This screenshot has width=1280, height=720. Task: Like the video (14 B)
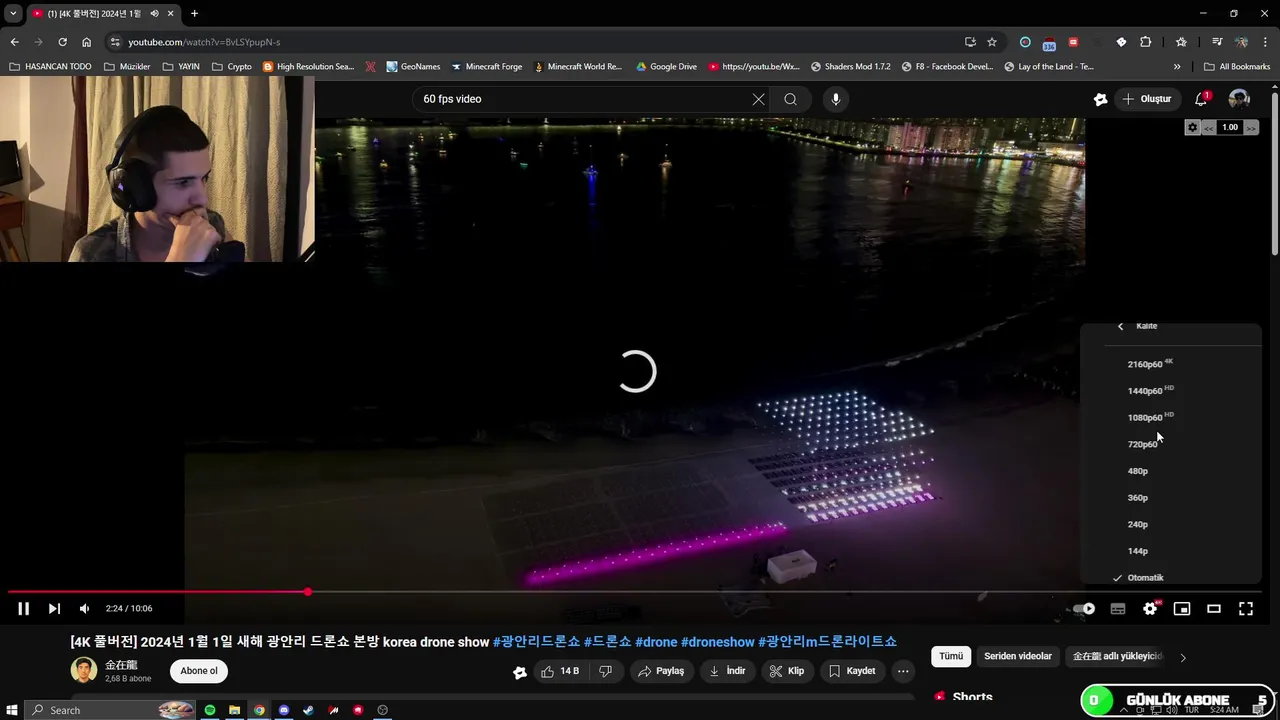coord(561,671)
